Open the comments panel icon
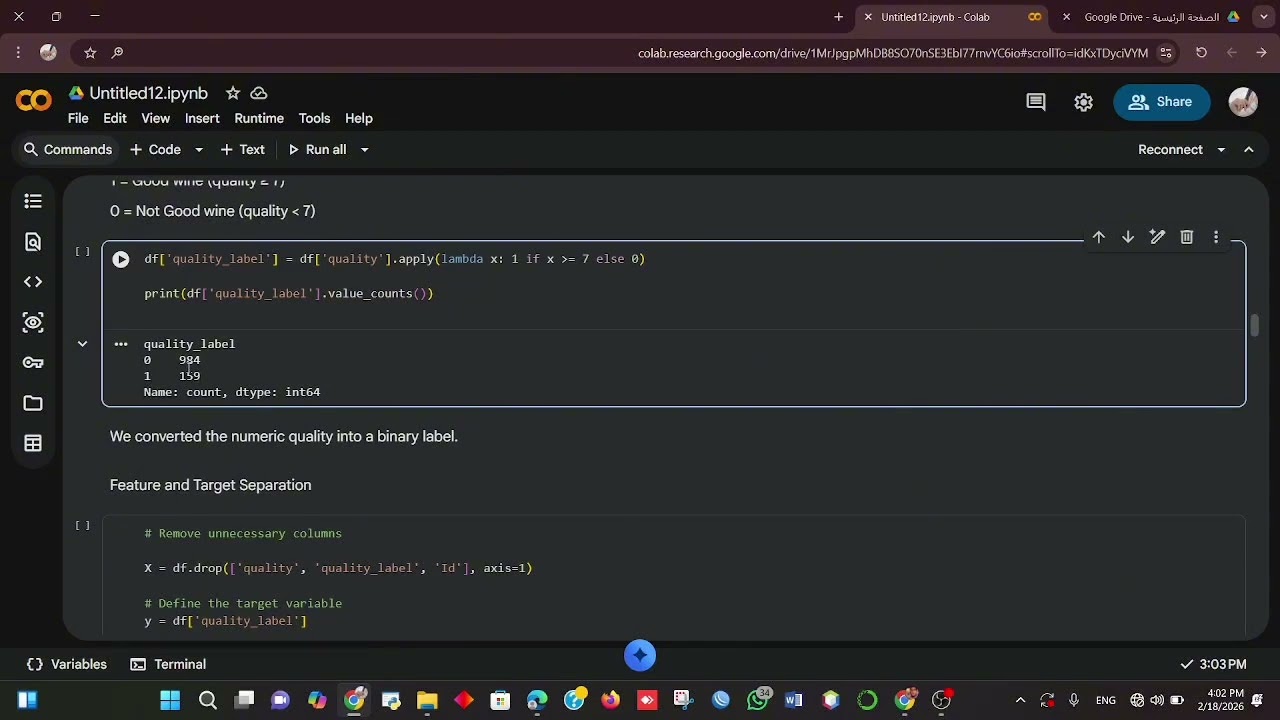 (1036, 102)
